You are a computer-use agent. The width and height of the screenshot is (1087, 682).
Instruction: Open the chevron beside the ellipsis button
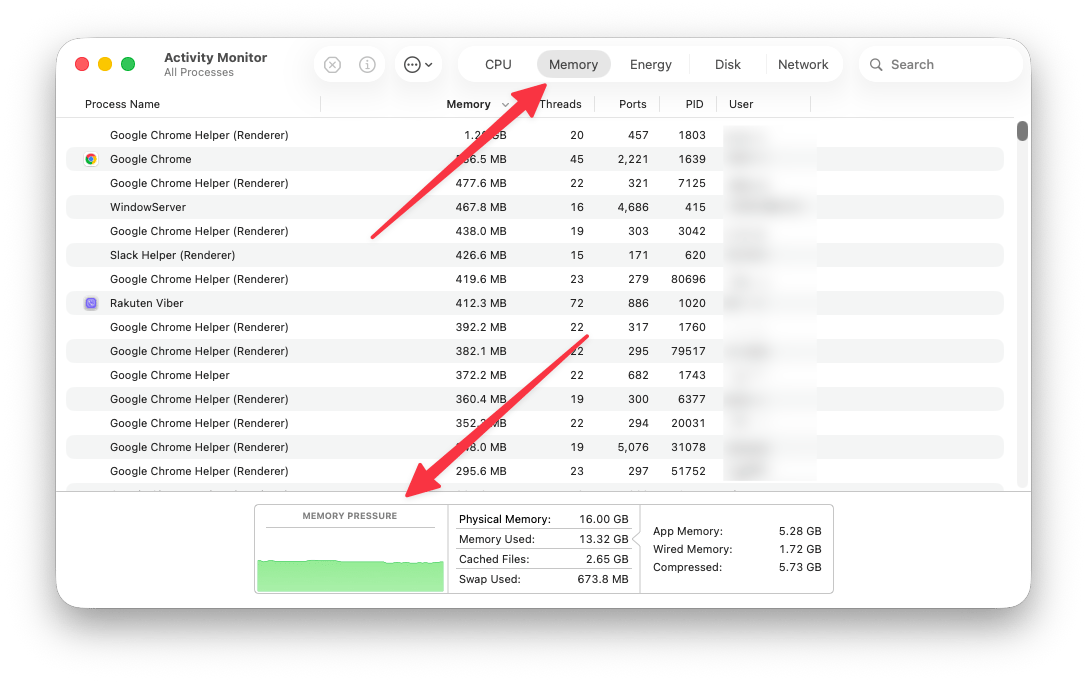coord(429,64)
